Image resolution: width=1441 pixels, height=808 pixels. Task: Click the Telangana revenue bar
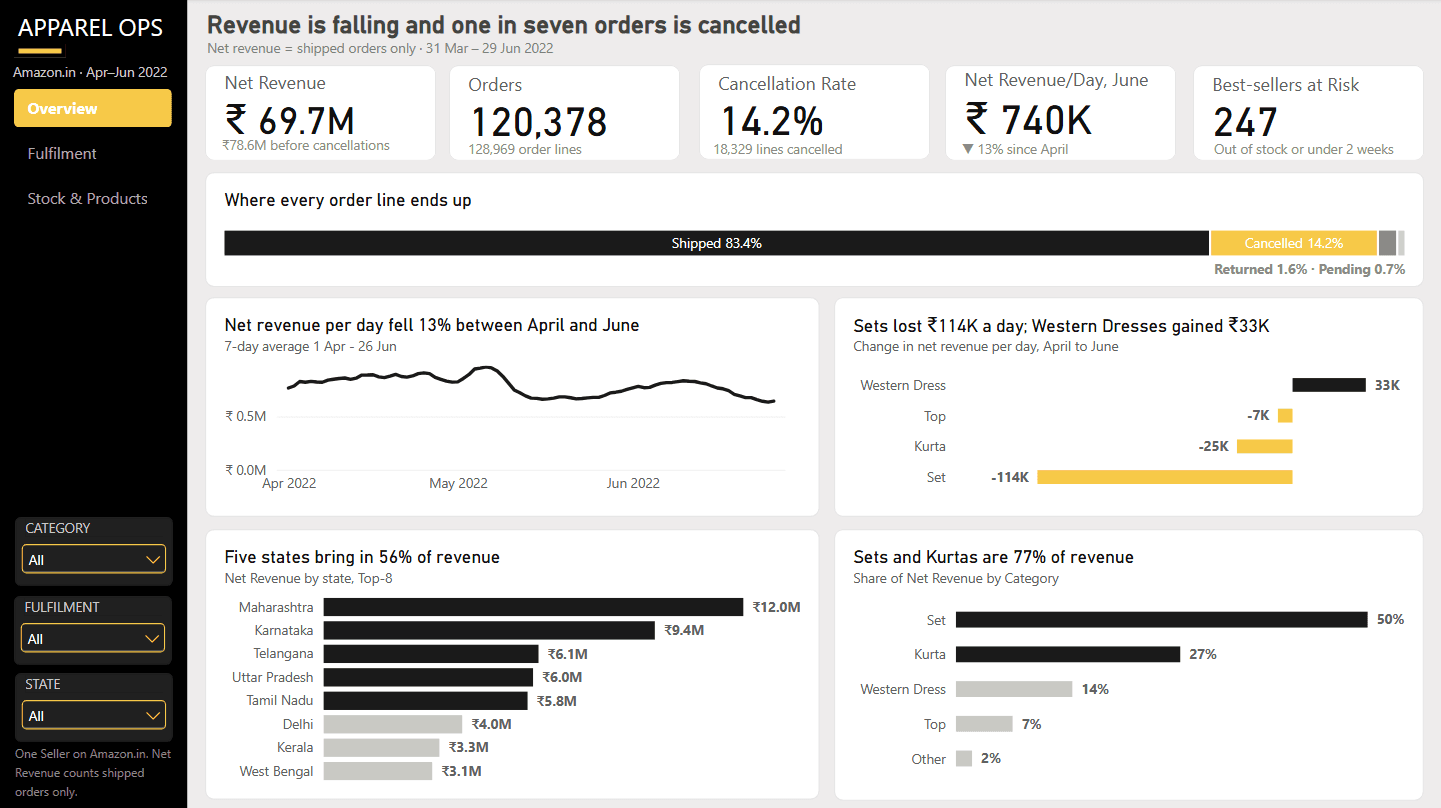pos(431,654)
